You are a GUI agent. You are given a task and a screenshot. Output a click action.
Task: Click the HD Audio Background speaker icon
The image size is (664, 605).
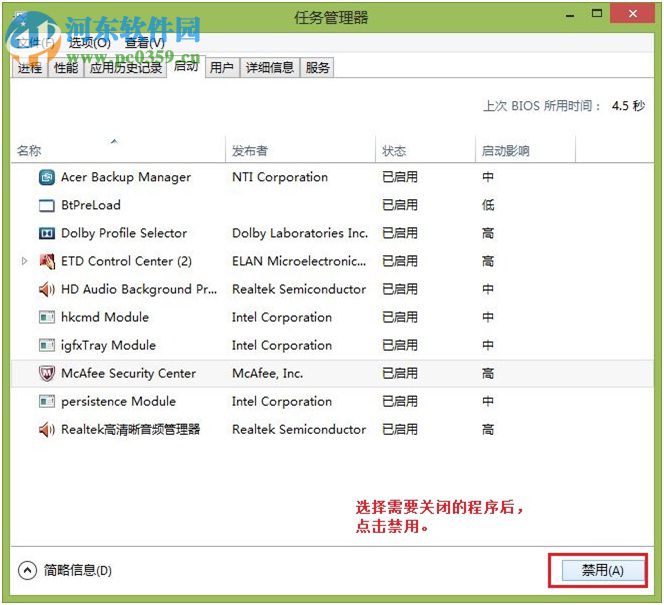pos(46,290)
